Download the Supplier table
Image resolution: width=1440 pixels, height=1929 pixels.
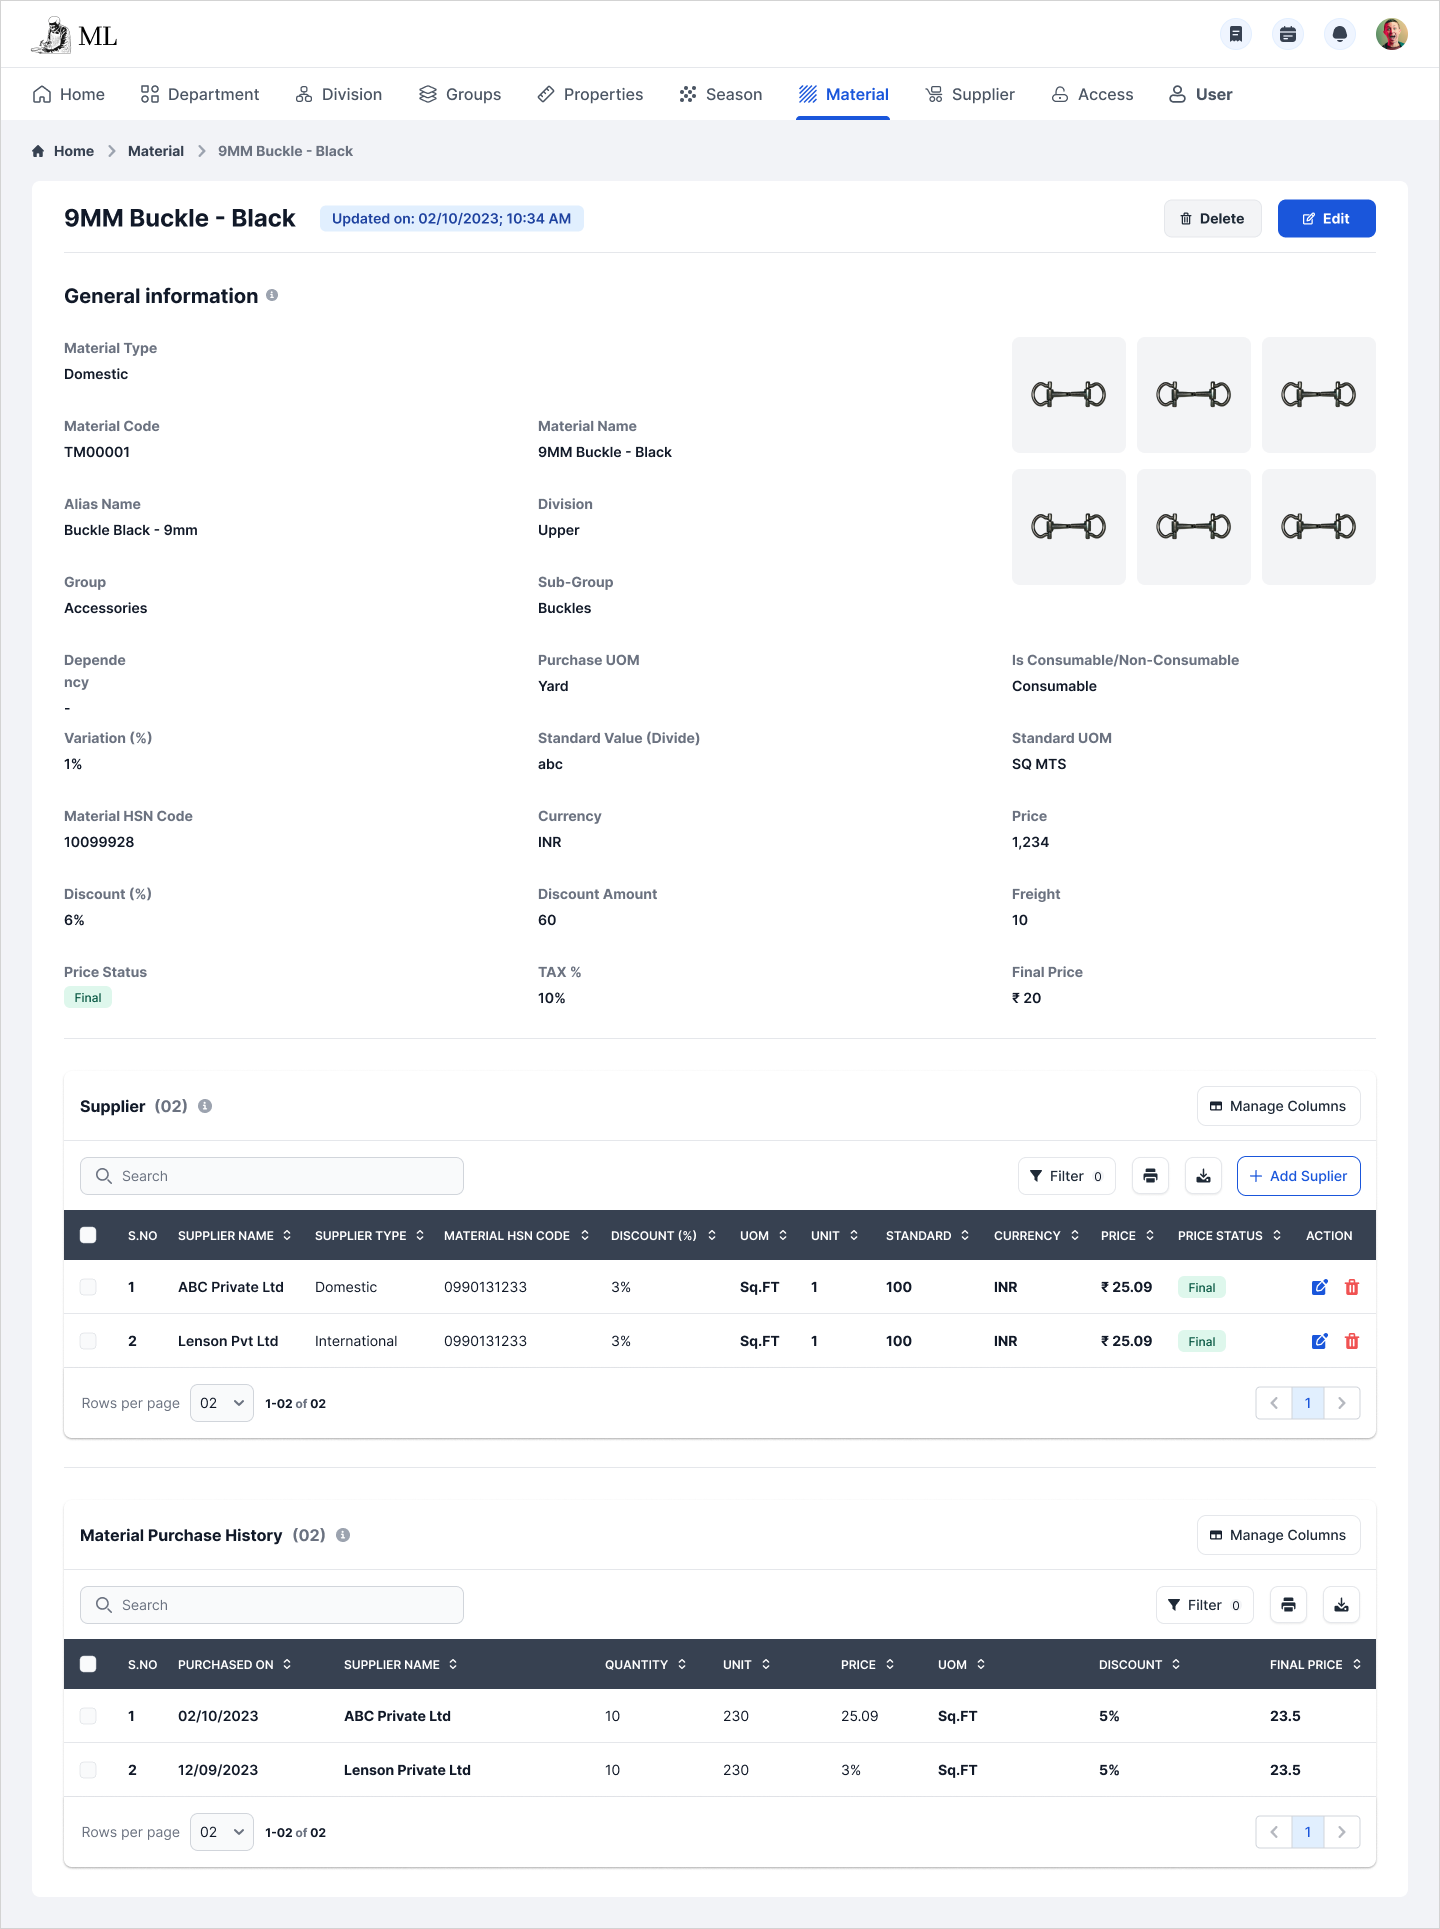1203,1176
